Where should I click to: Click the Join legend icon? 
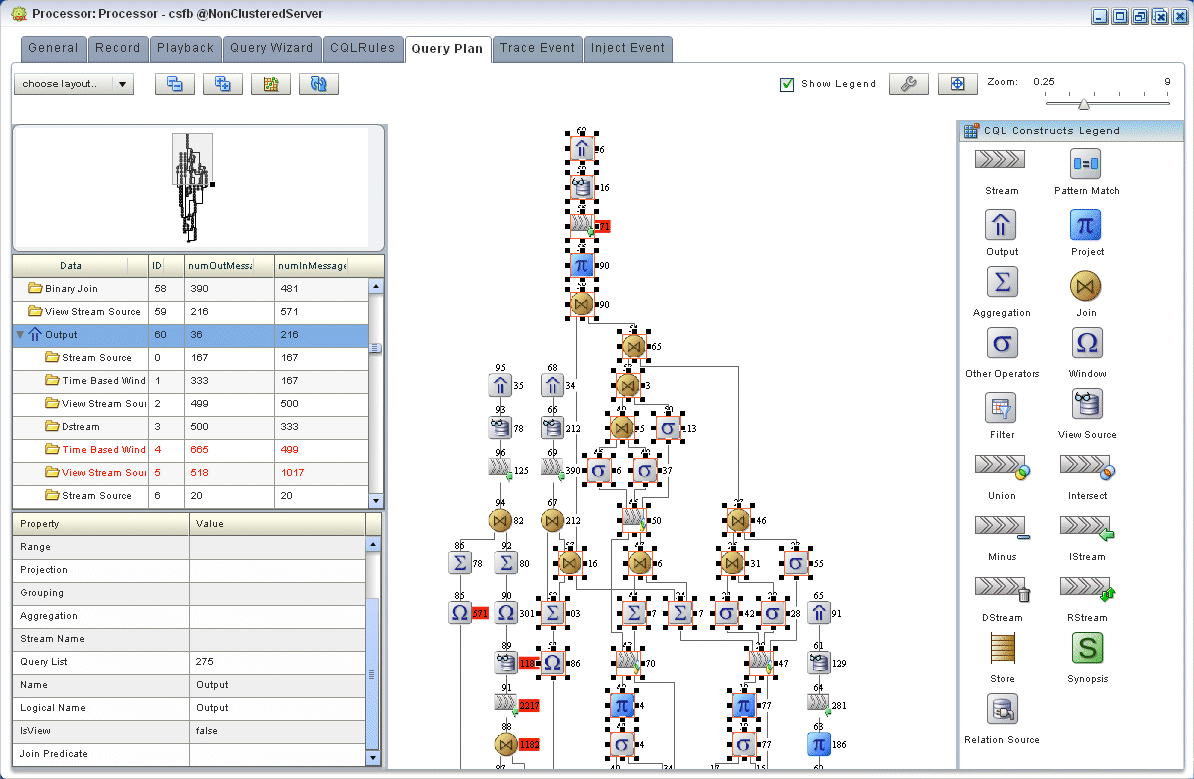(1085, 286)
